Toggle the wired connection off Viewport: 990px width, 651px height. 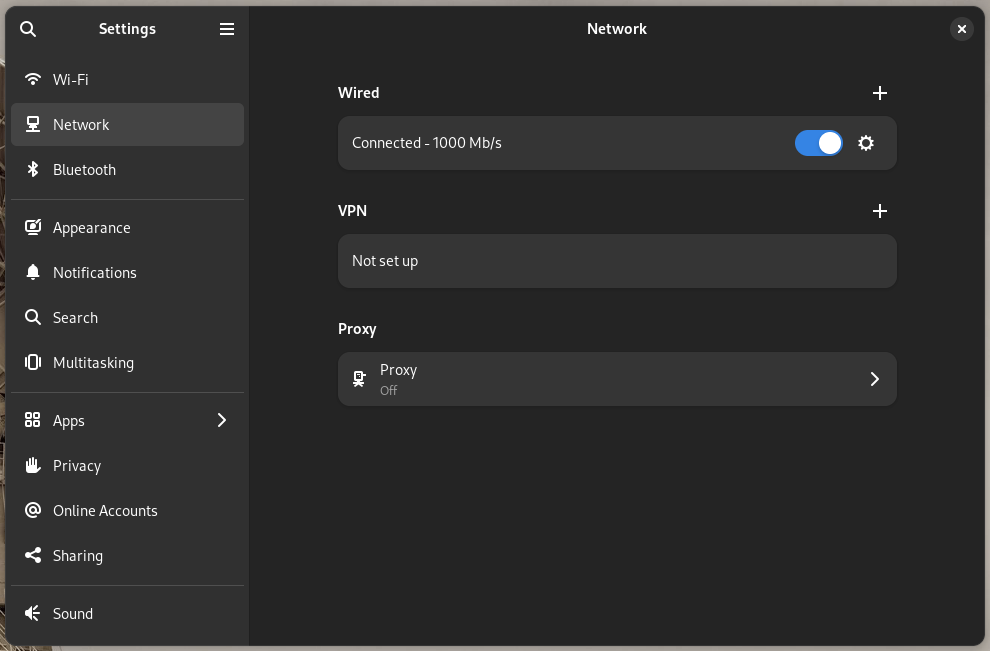818,143
